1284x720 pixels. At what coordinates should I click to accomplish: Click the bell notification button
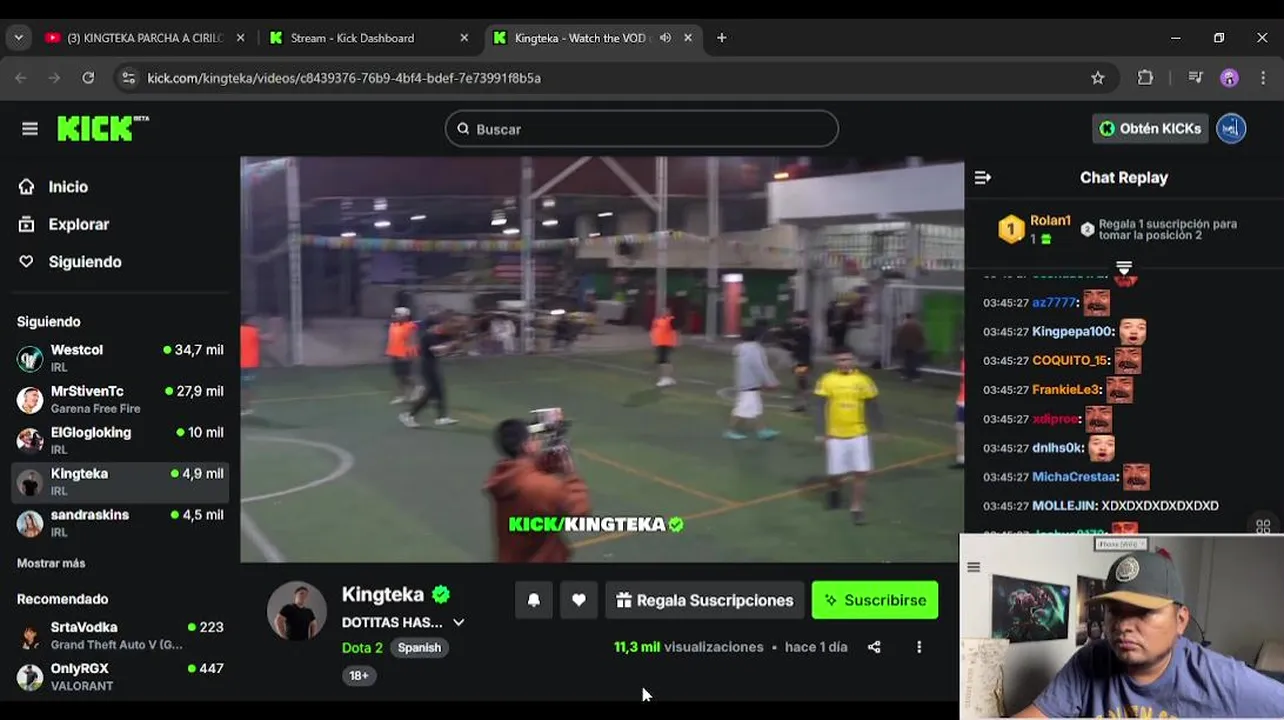coord(534,600)
